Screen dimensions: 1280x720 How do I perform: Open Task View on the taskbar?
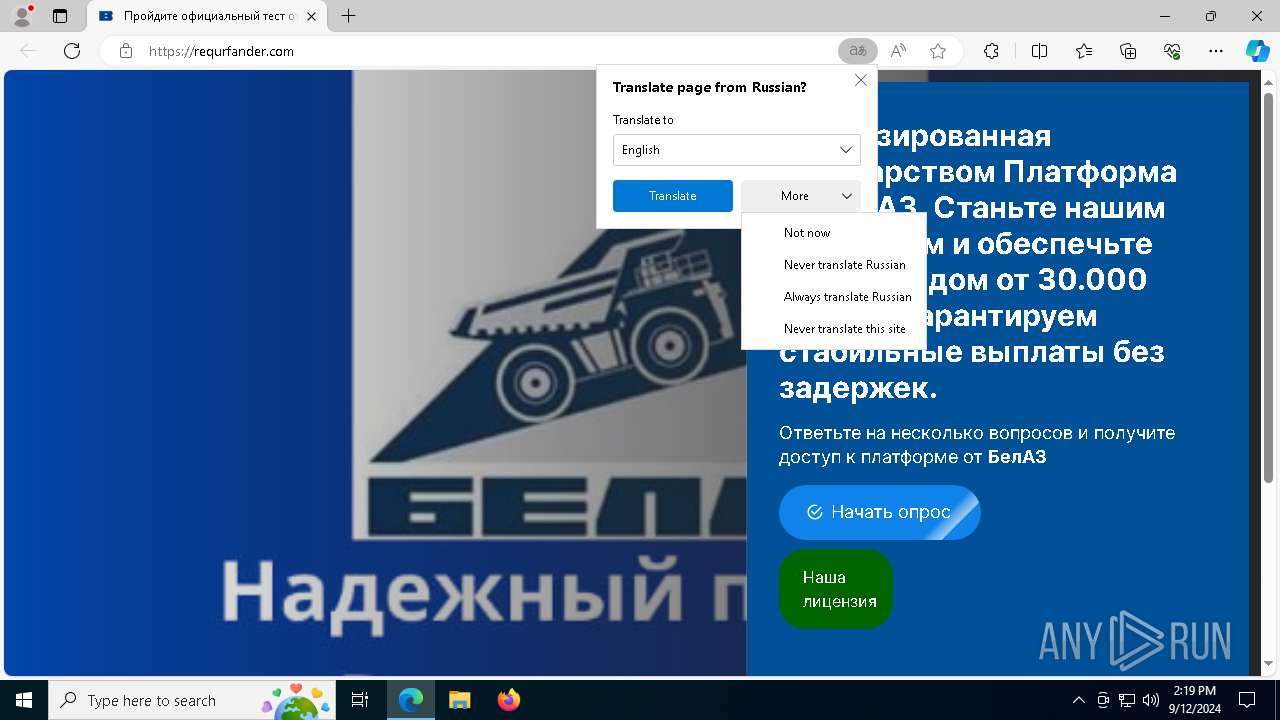(x=361, y=700)
